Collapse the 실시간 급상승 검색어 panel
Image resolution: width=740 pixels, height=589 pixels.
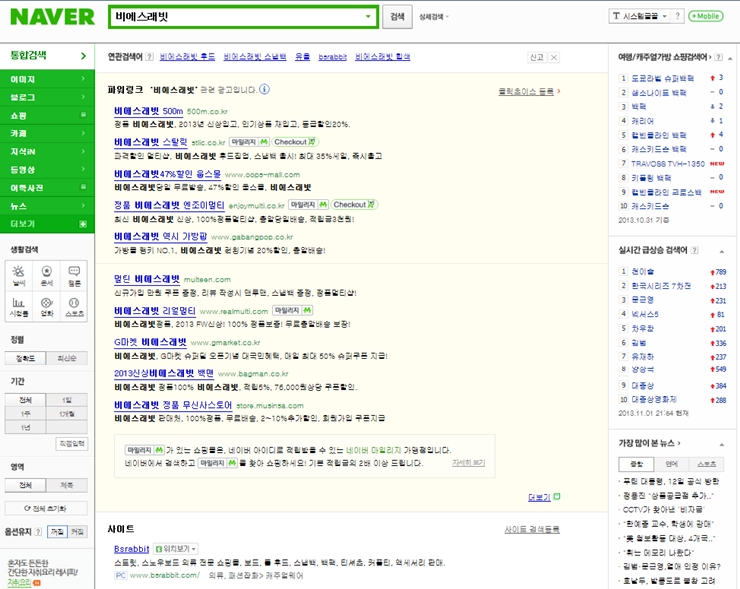722,252
